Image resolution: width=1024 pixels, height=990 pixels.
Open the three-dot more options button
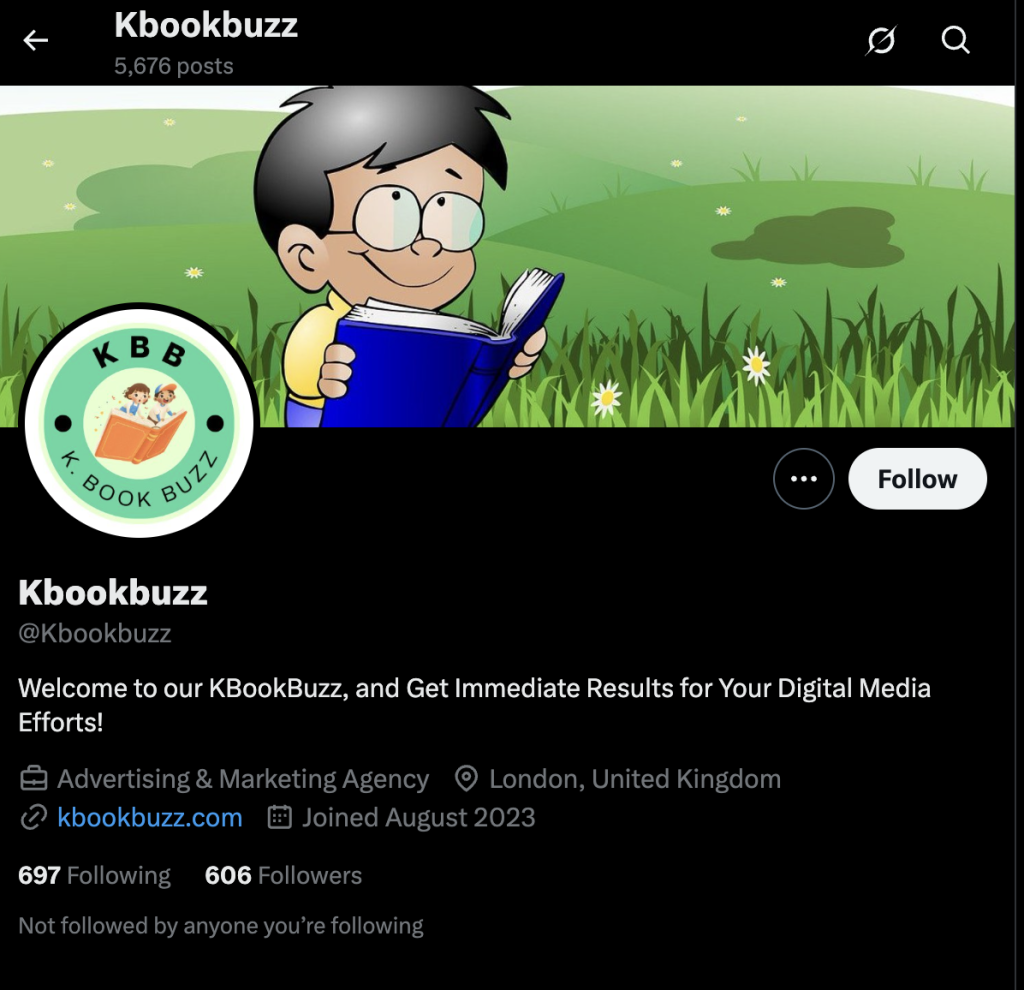[x=803, y=479]
